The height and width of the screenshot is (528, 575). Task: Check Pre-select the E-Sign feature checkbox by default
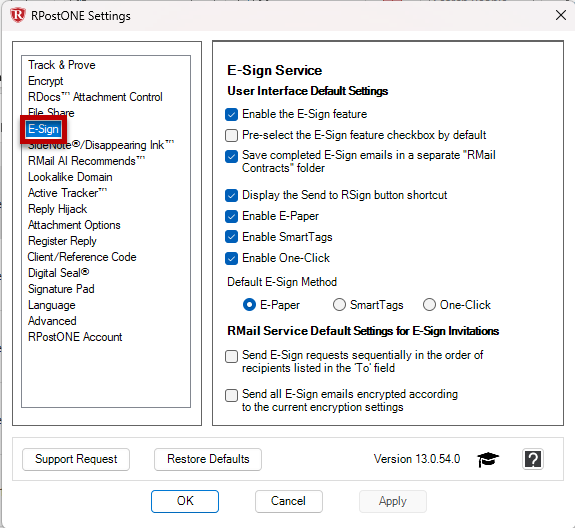click(x=231, y=135)
